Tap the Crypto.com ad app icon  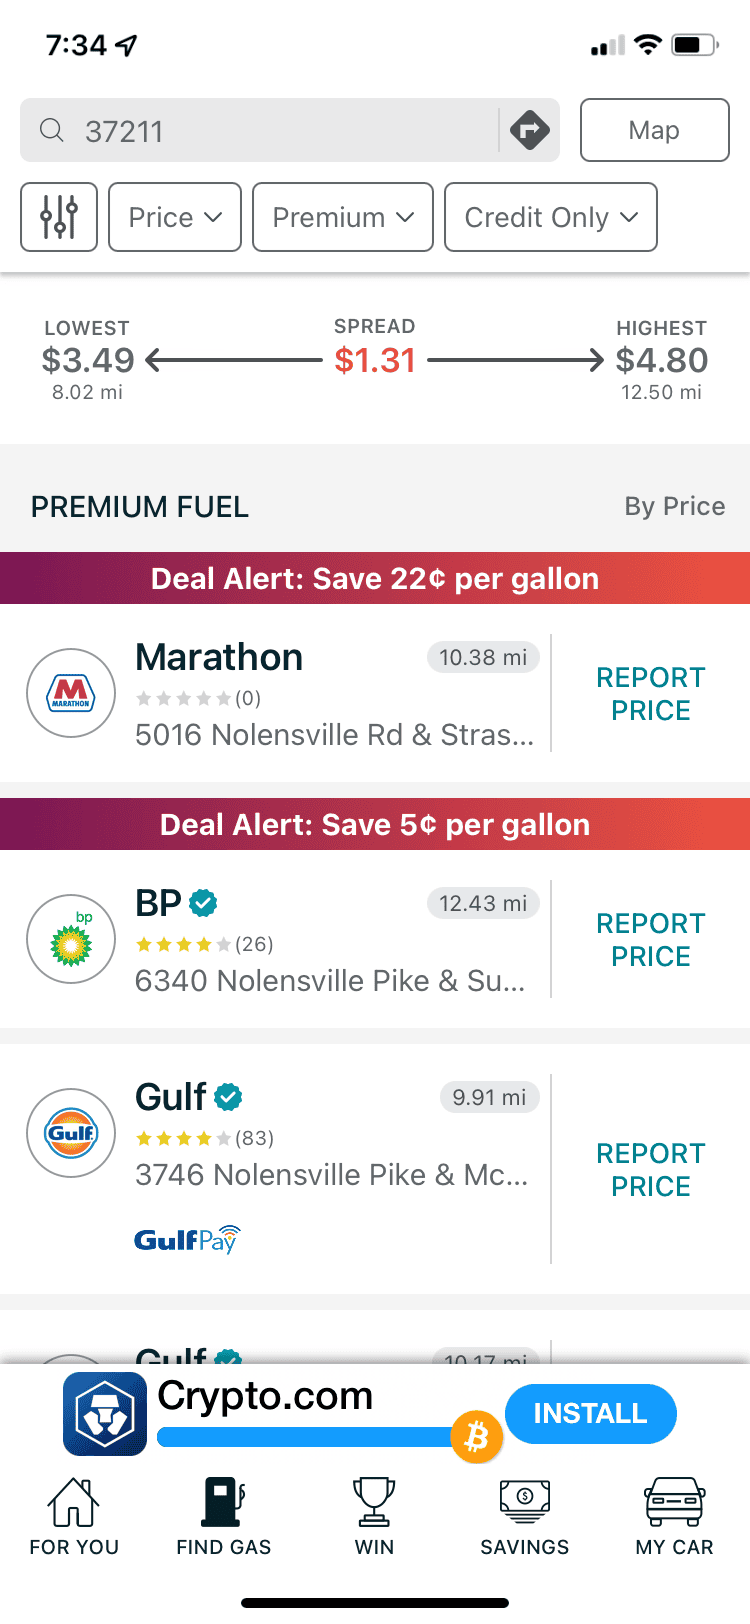(x=105, y=1414)
